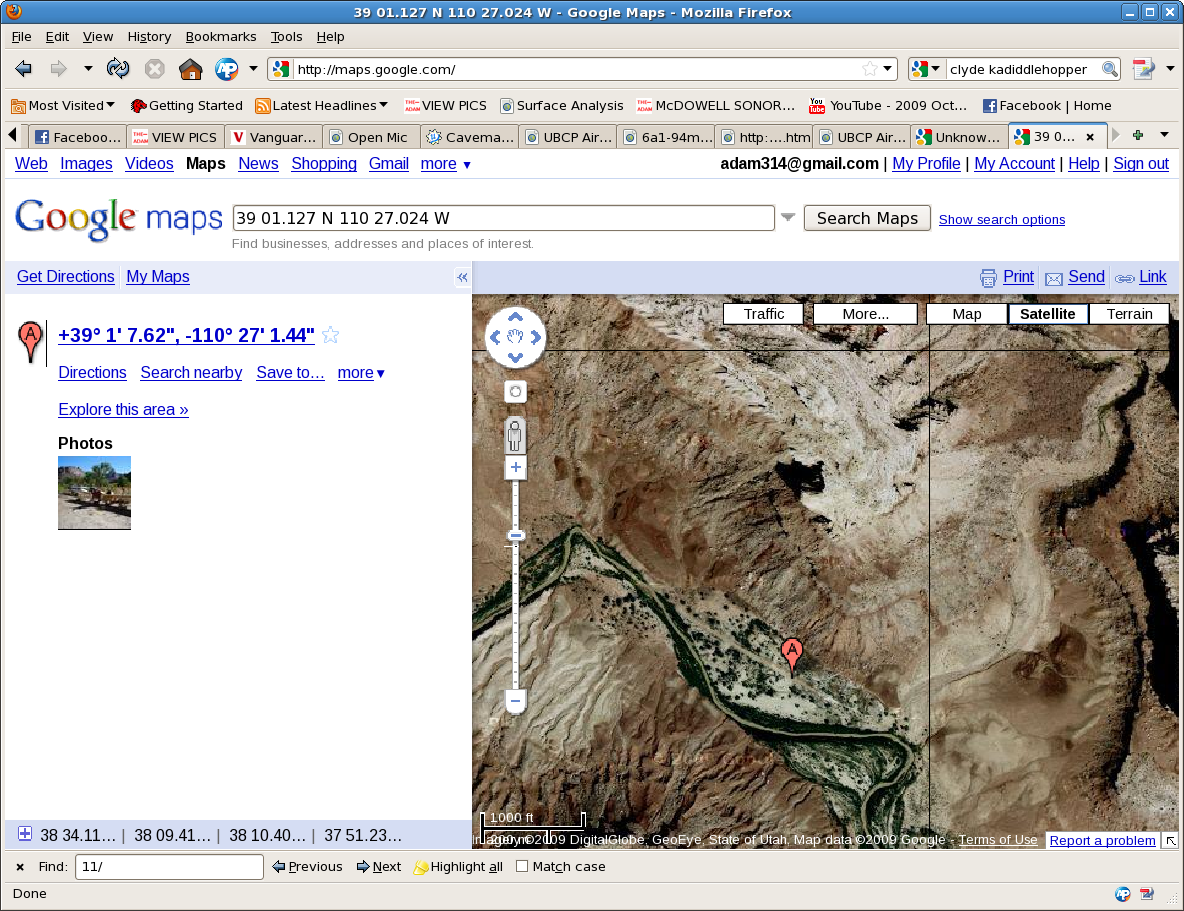Click the Street View pegman icon
Image resolution: width=1184 pixels, height=911 pixels.
coord(515,435)
